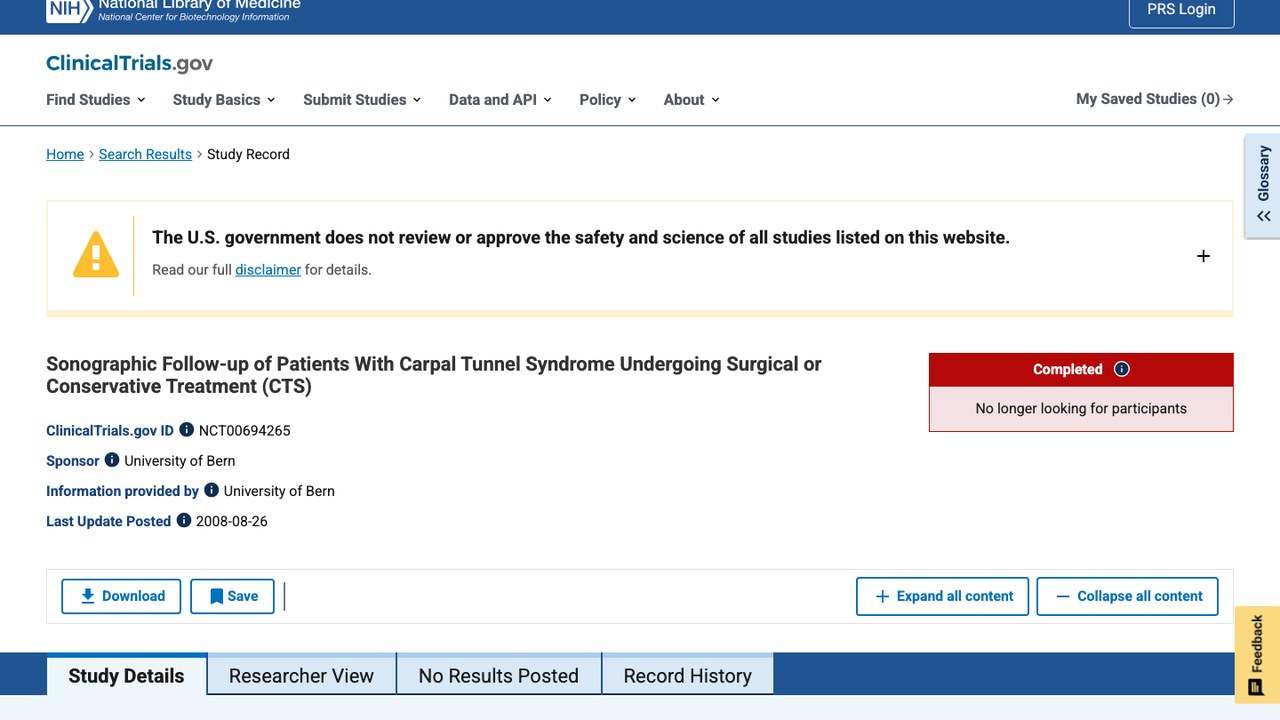Open the Find Studies menu
Image resolution: width=1280 pixels, height=720 pixels.
[x=96, y=99]
